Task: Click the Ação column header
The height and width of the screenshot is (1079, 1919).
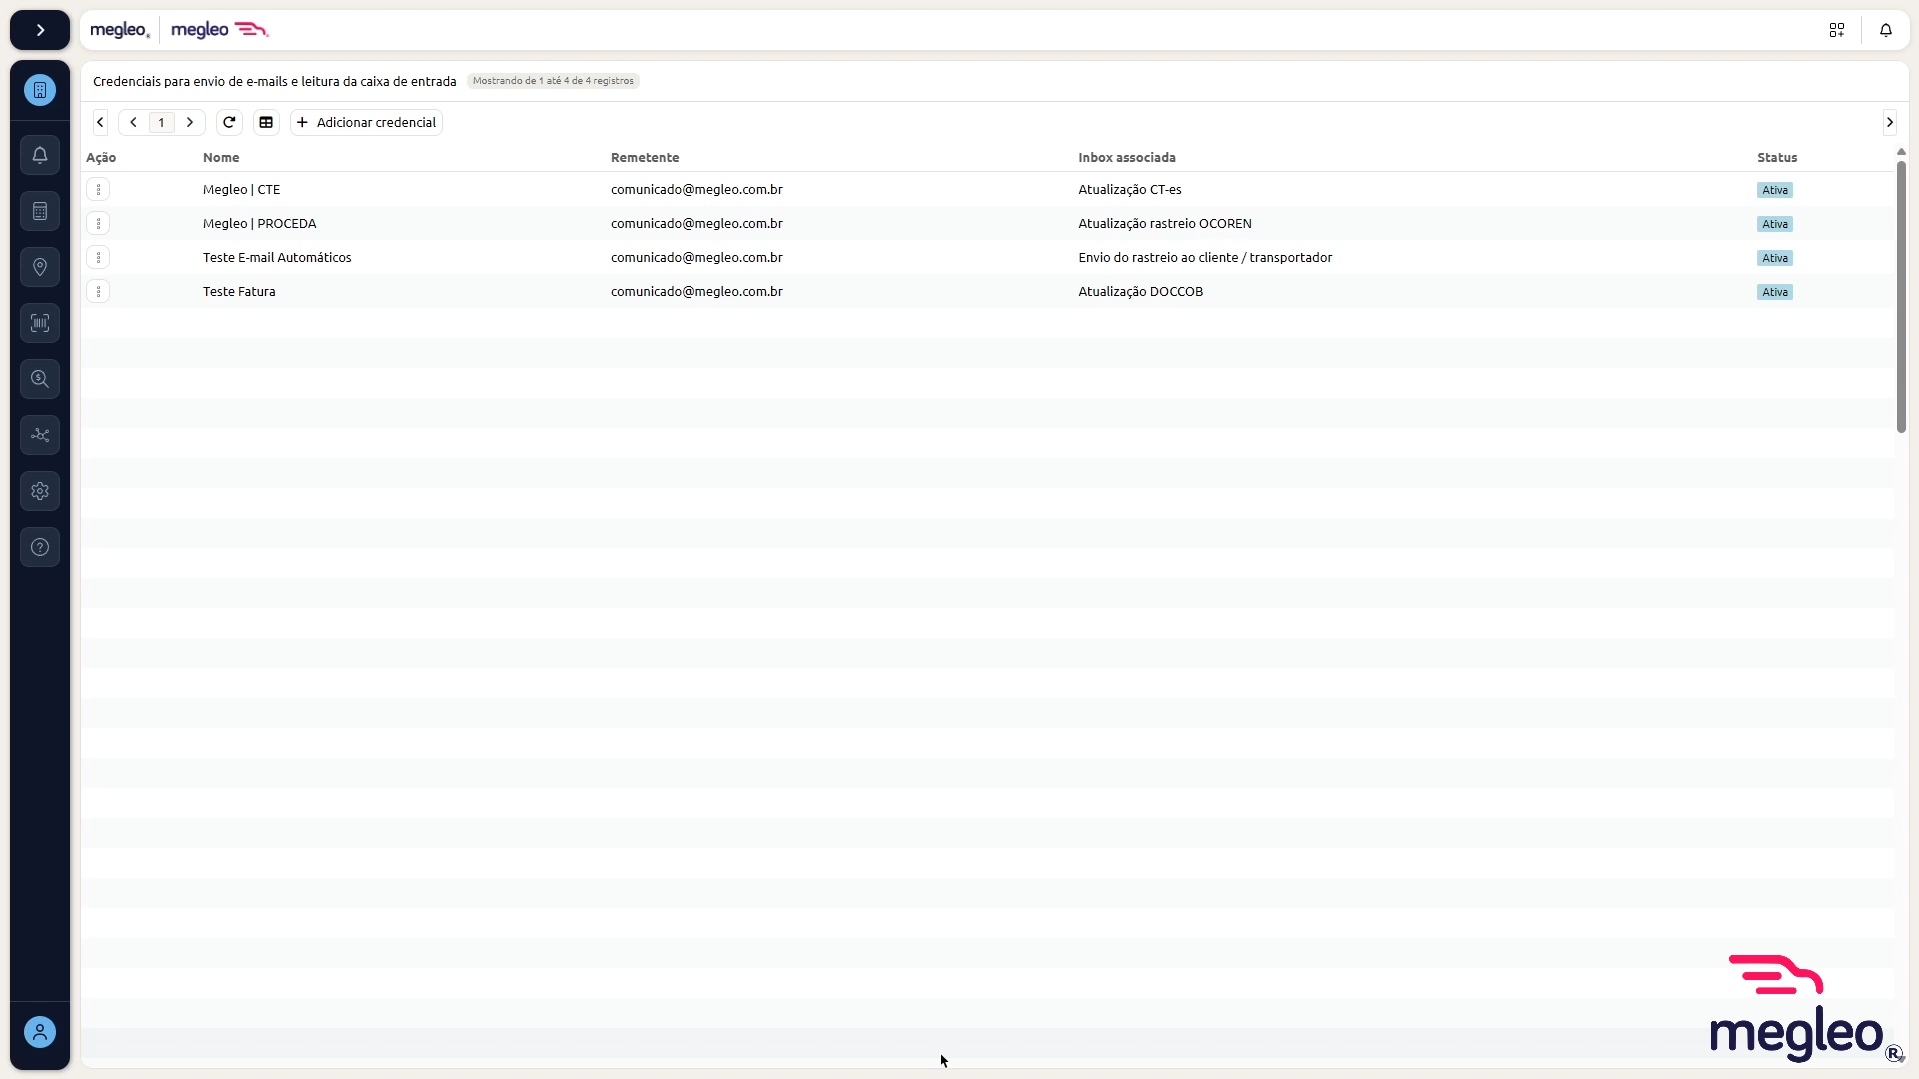Action: (x=101, y=157)
